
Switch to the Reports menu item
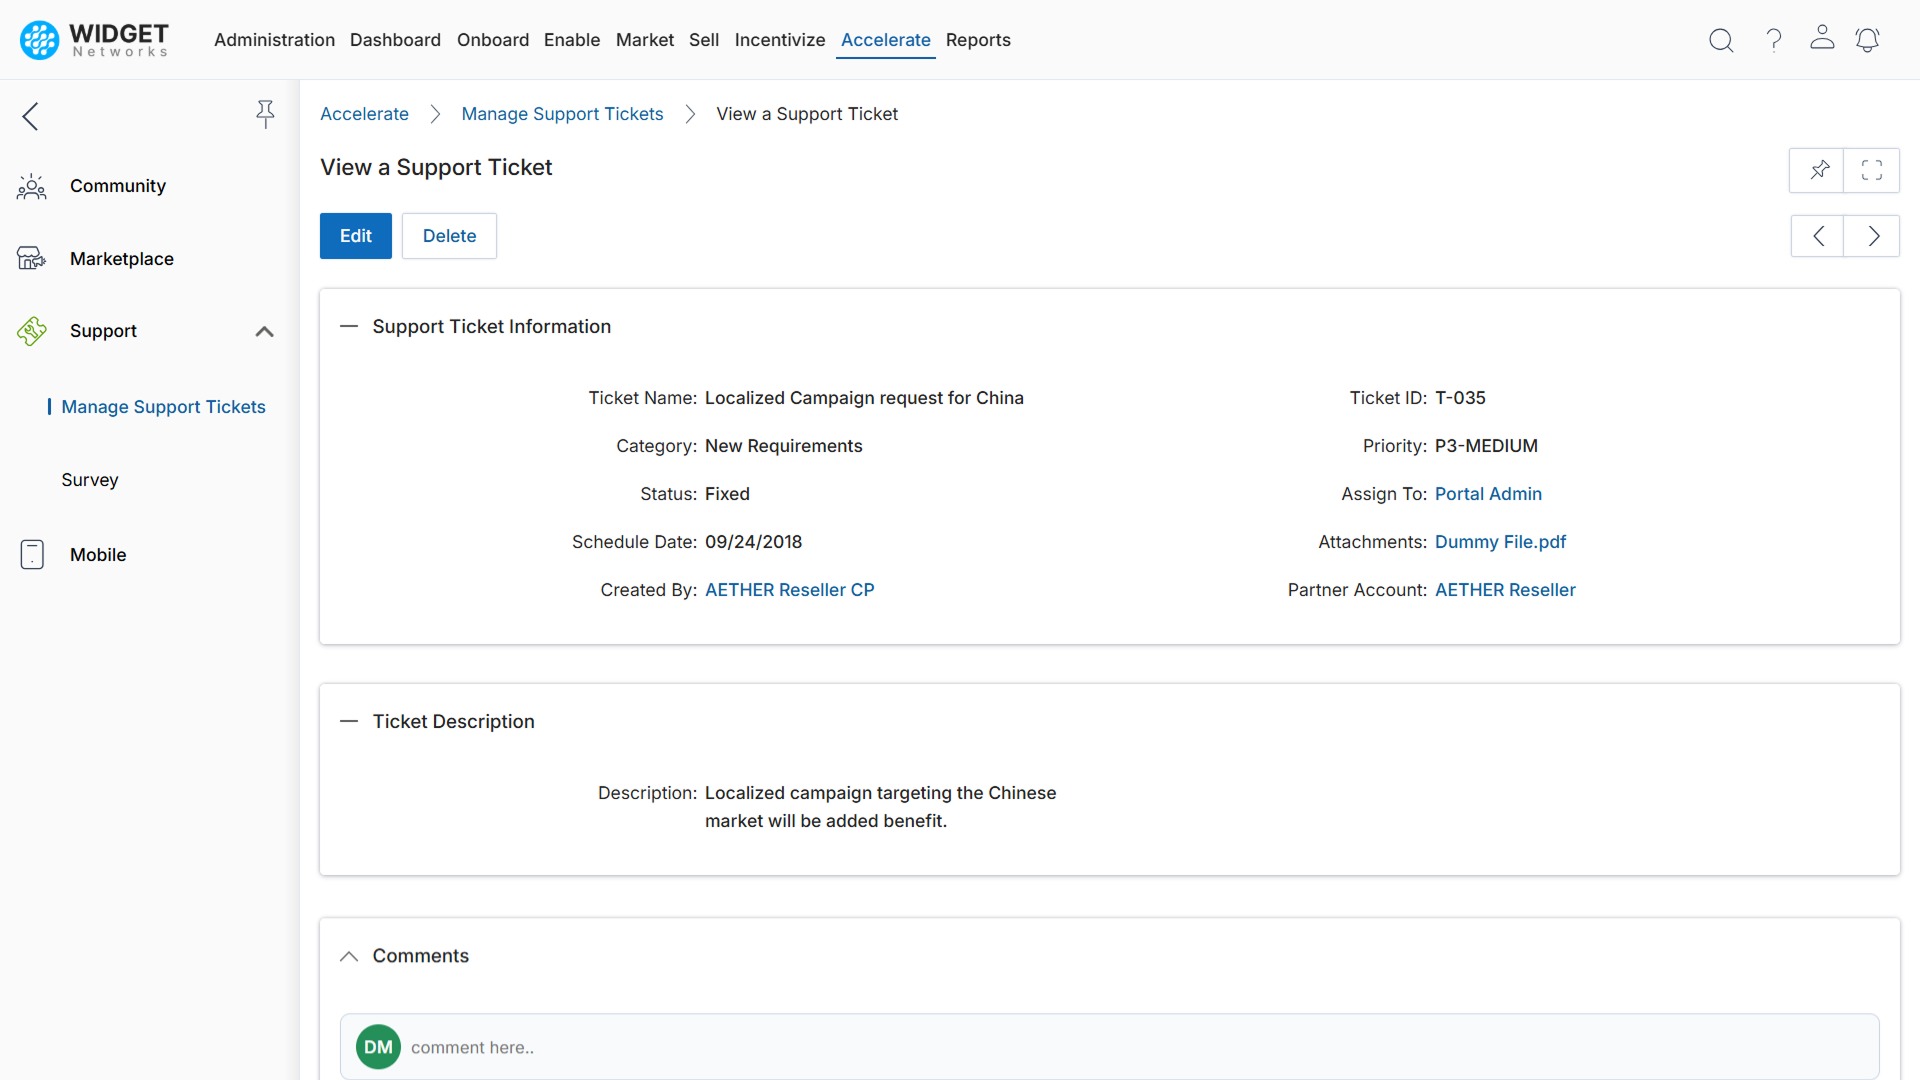[978, 40]
